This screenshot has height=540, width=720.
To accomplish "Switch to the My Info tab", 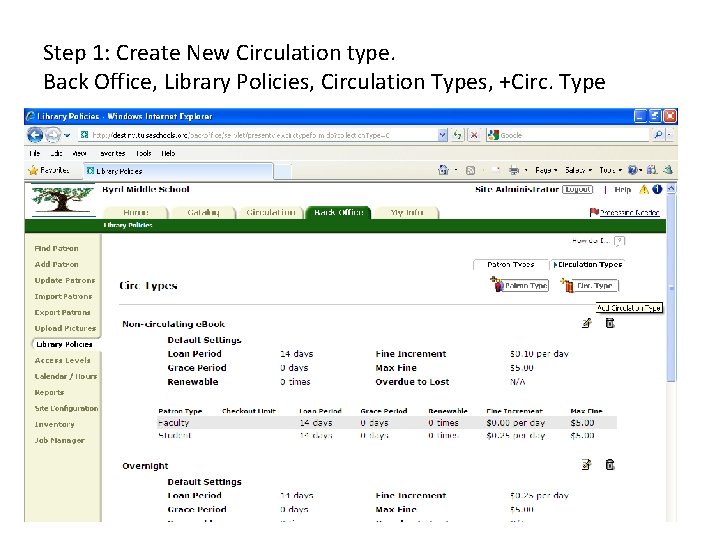I will 406,212.
